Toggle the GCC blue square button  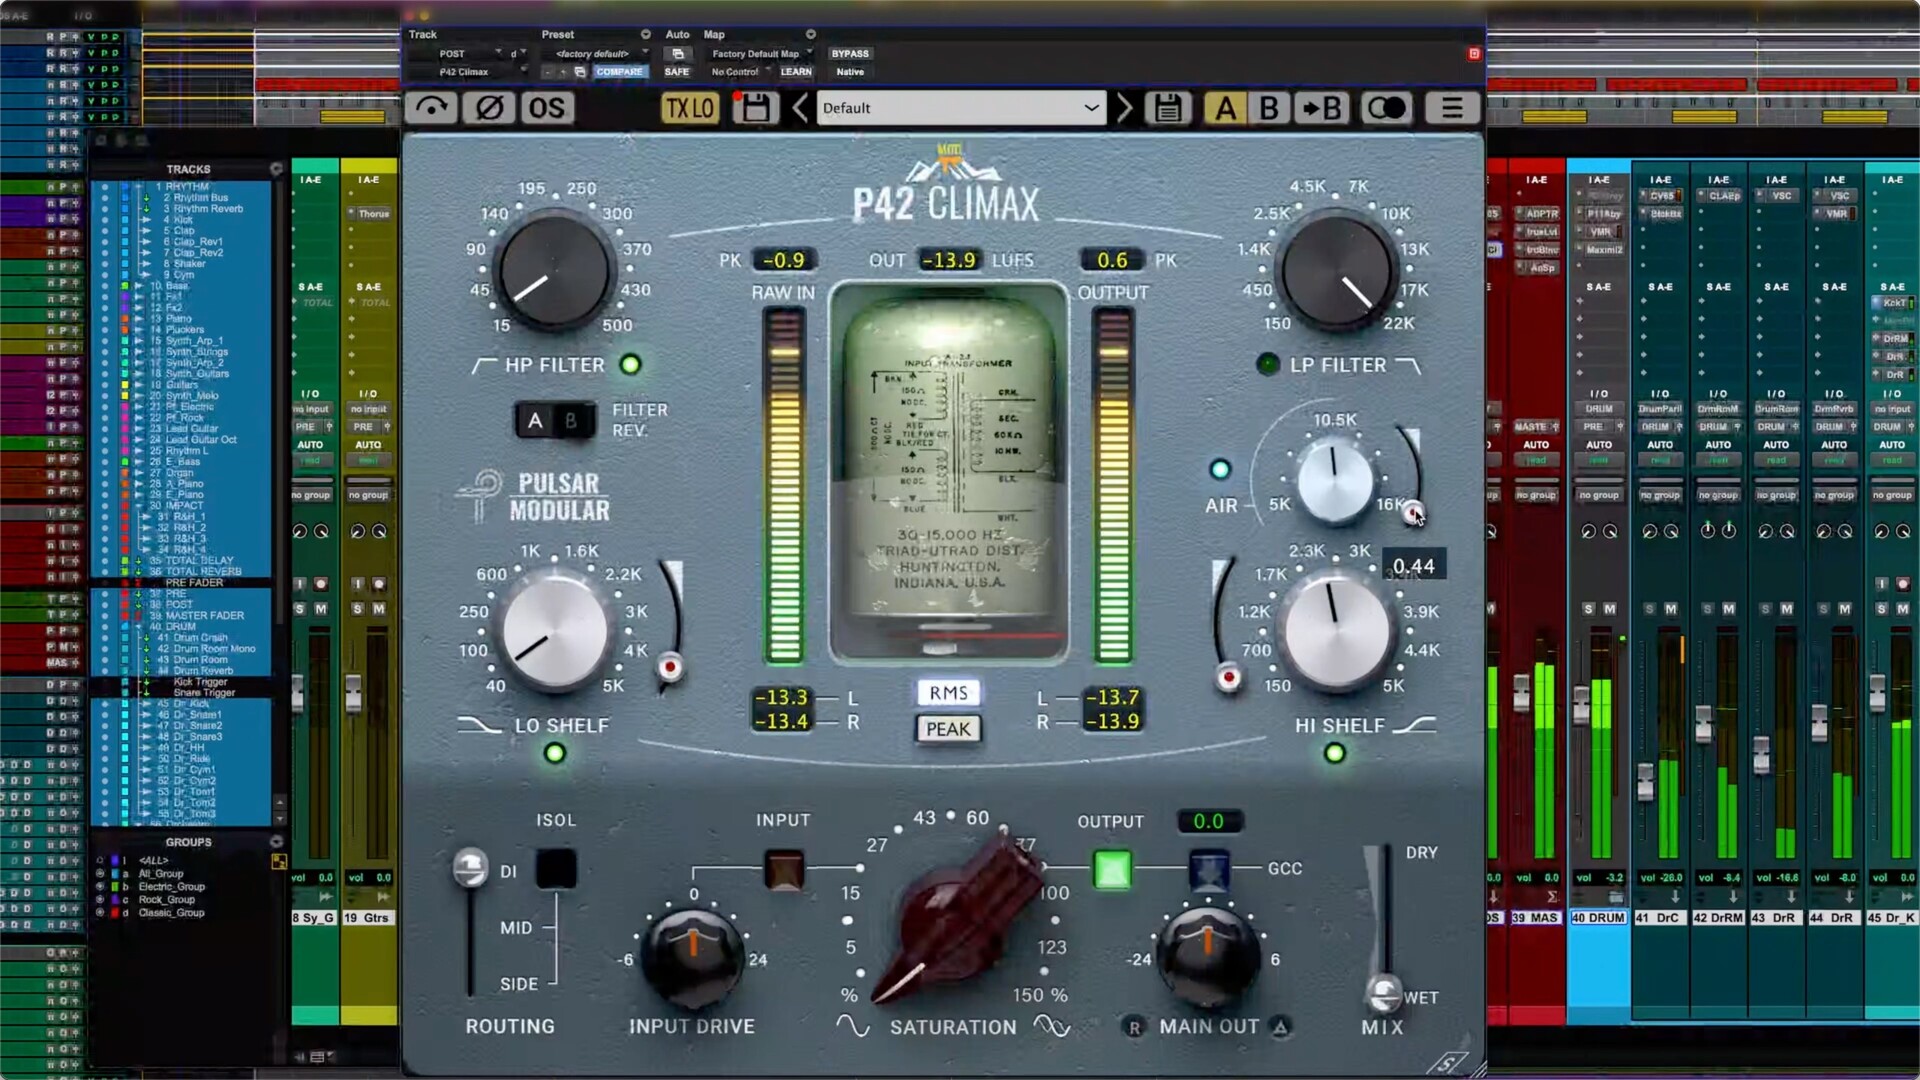[1209, 869]
